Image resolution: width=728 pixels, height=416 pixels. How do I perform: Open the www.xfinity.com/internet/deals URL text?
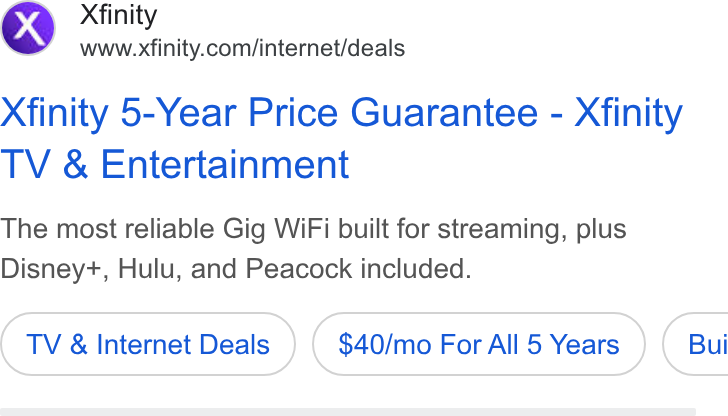tap(242, 48)
